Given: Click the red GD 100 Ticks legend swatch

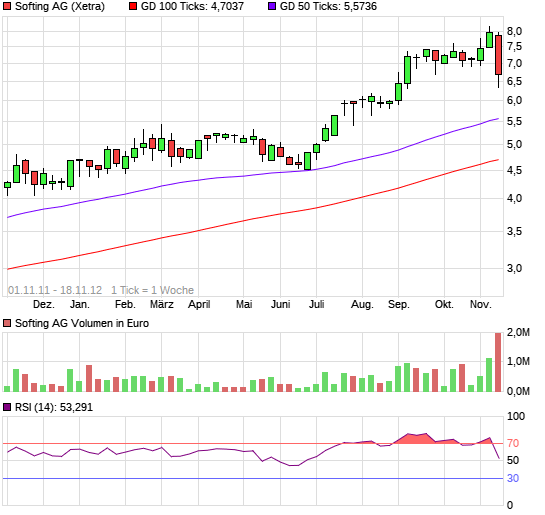Looking at the screenshot, I should (x=132, y=6).
